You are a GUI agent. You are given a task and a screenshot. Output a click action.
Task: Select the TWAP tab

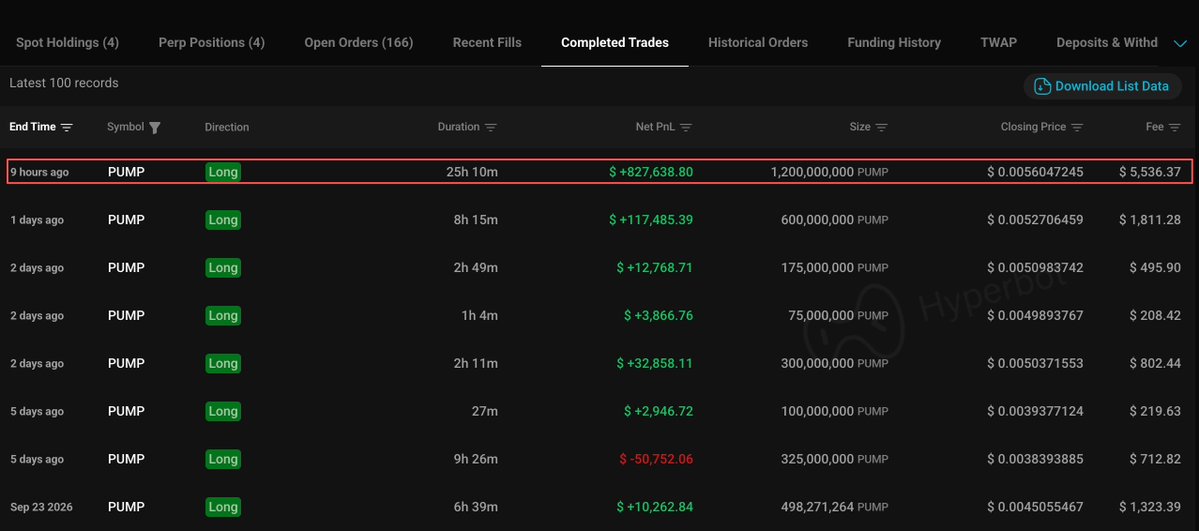click(999, 43)
